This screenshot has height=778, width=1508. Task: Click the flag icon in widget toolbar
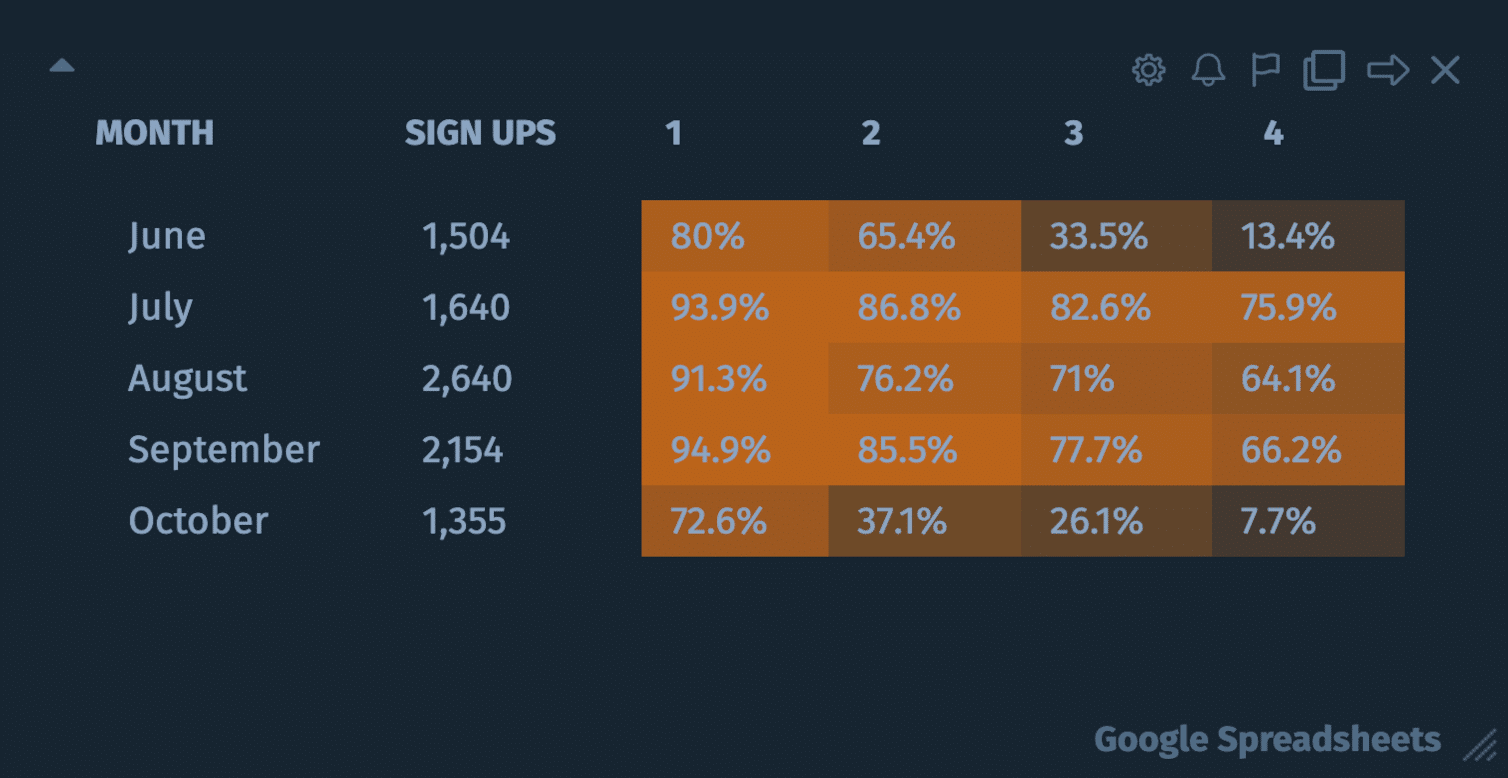tap(1265, 70)
